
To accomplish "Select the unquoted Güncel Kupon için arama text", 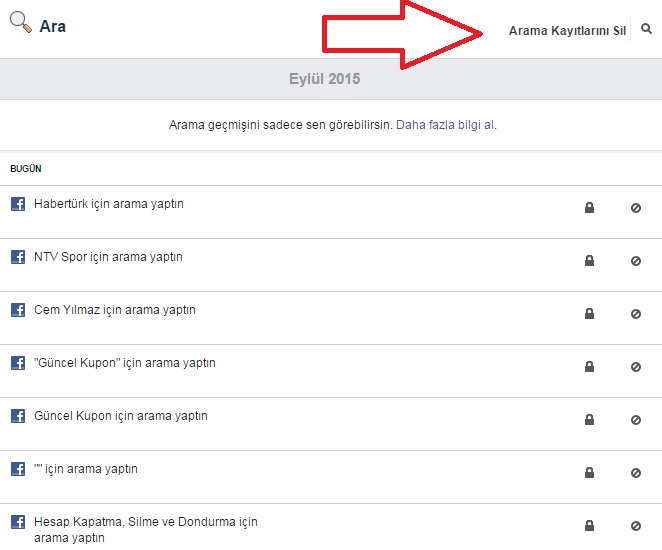I will pos(121,416).
